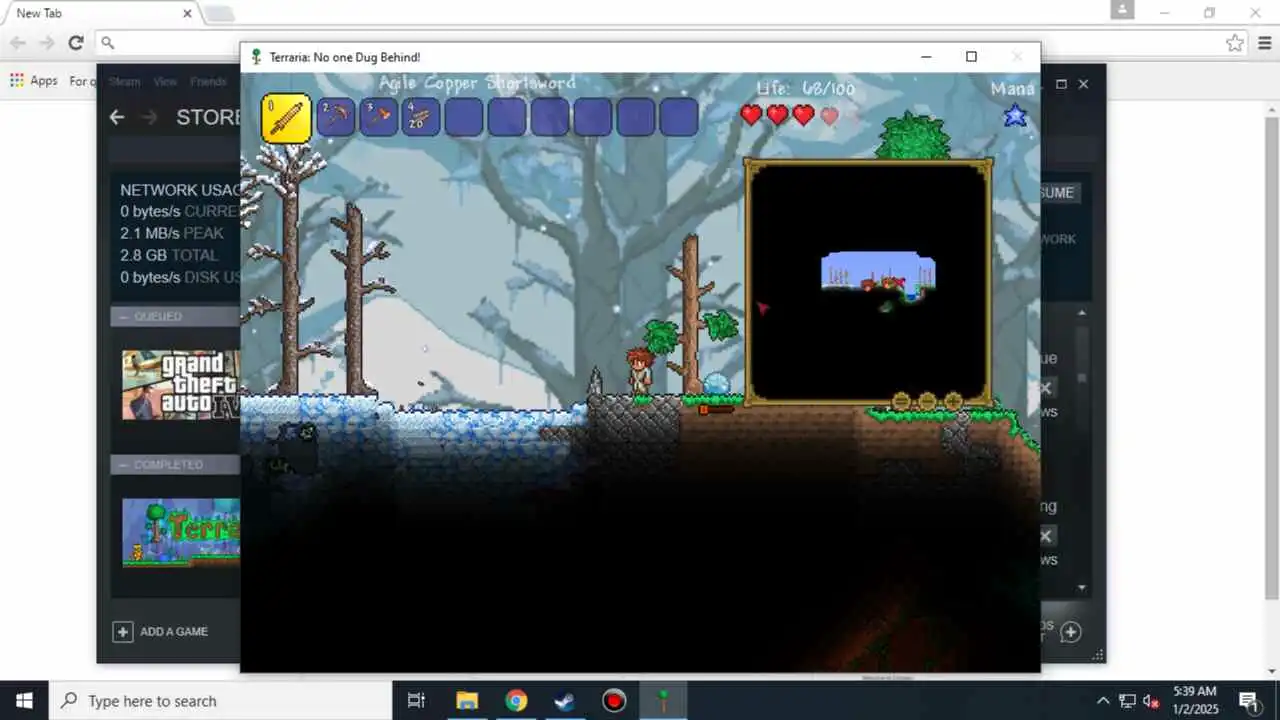This screenshot has width=1280, height=720.
Task: Click the taskbar search box
Action: [x=220, y=700]
